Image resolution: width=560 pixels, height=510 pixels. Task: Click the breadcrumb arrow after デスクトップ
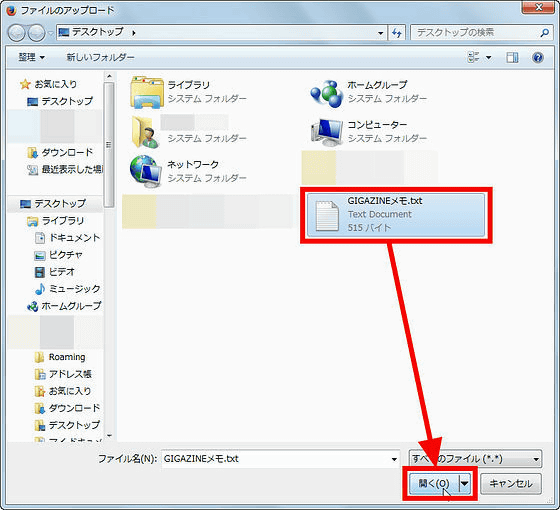(x=134, y=33)
